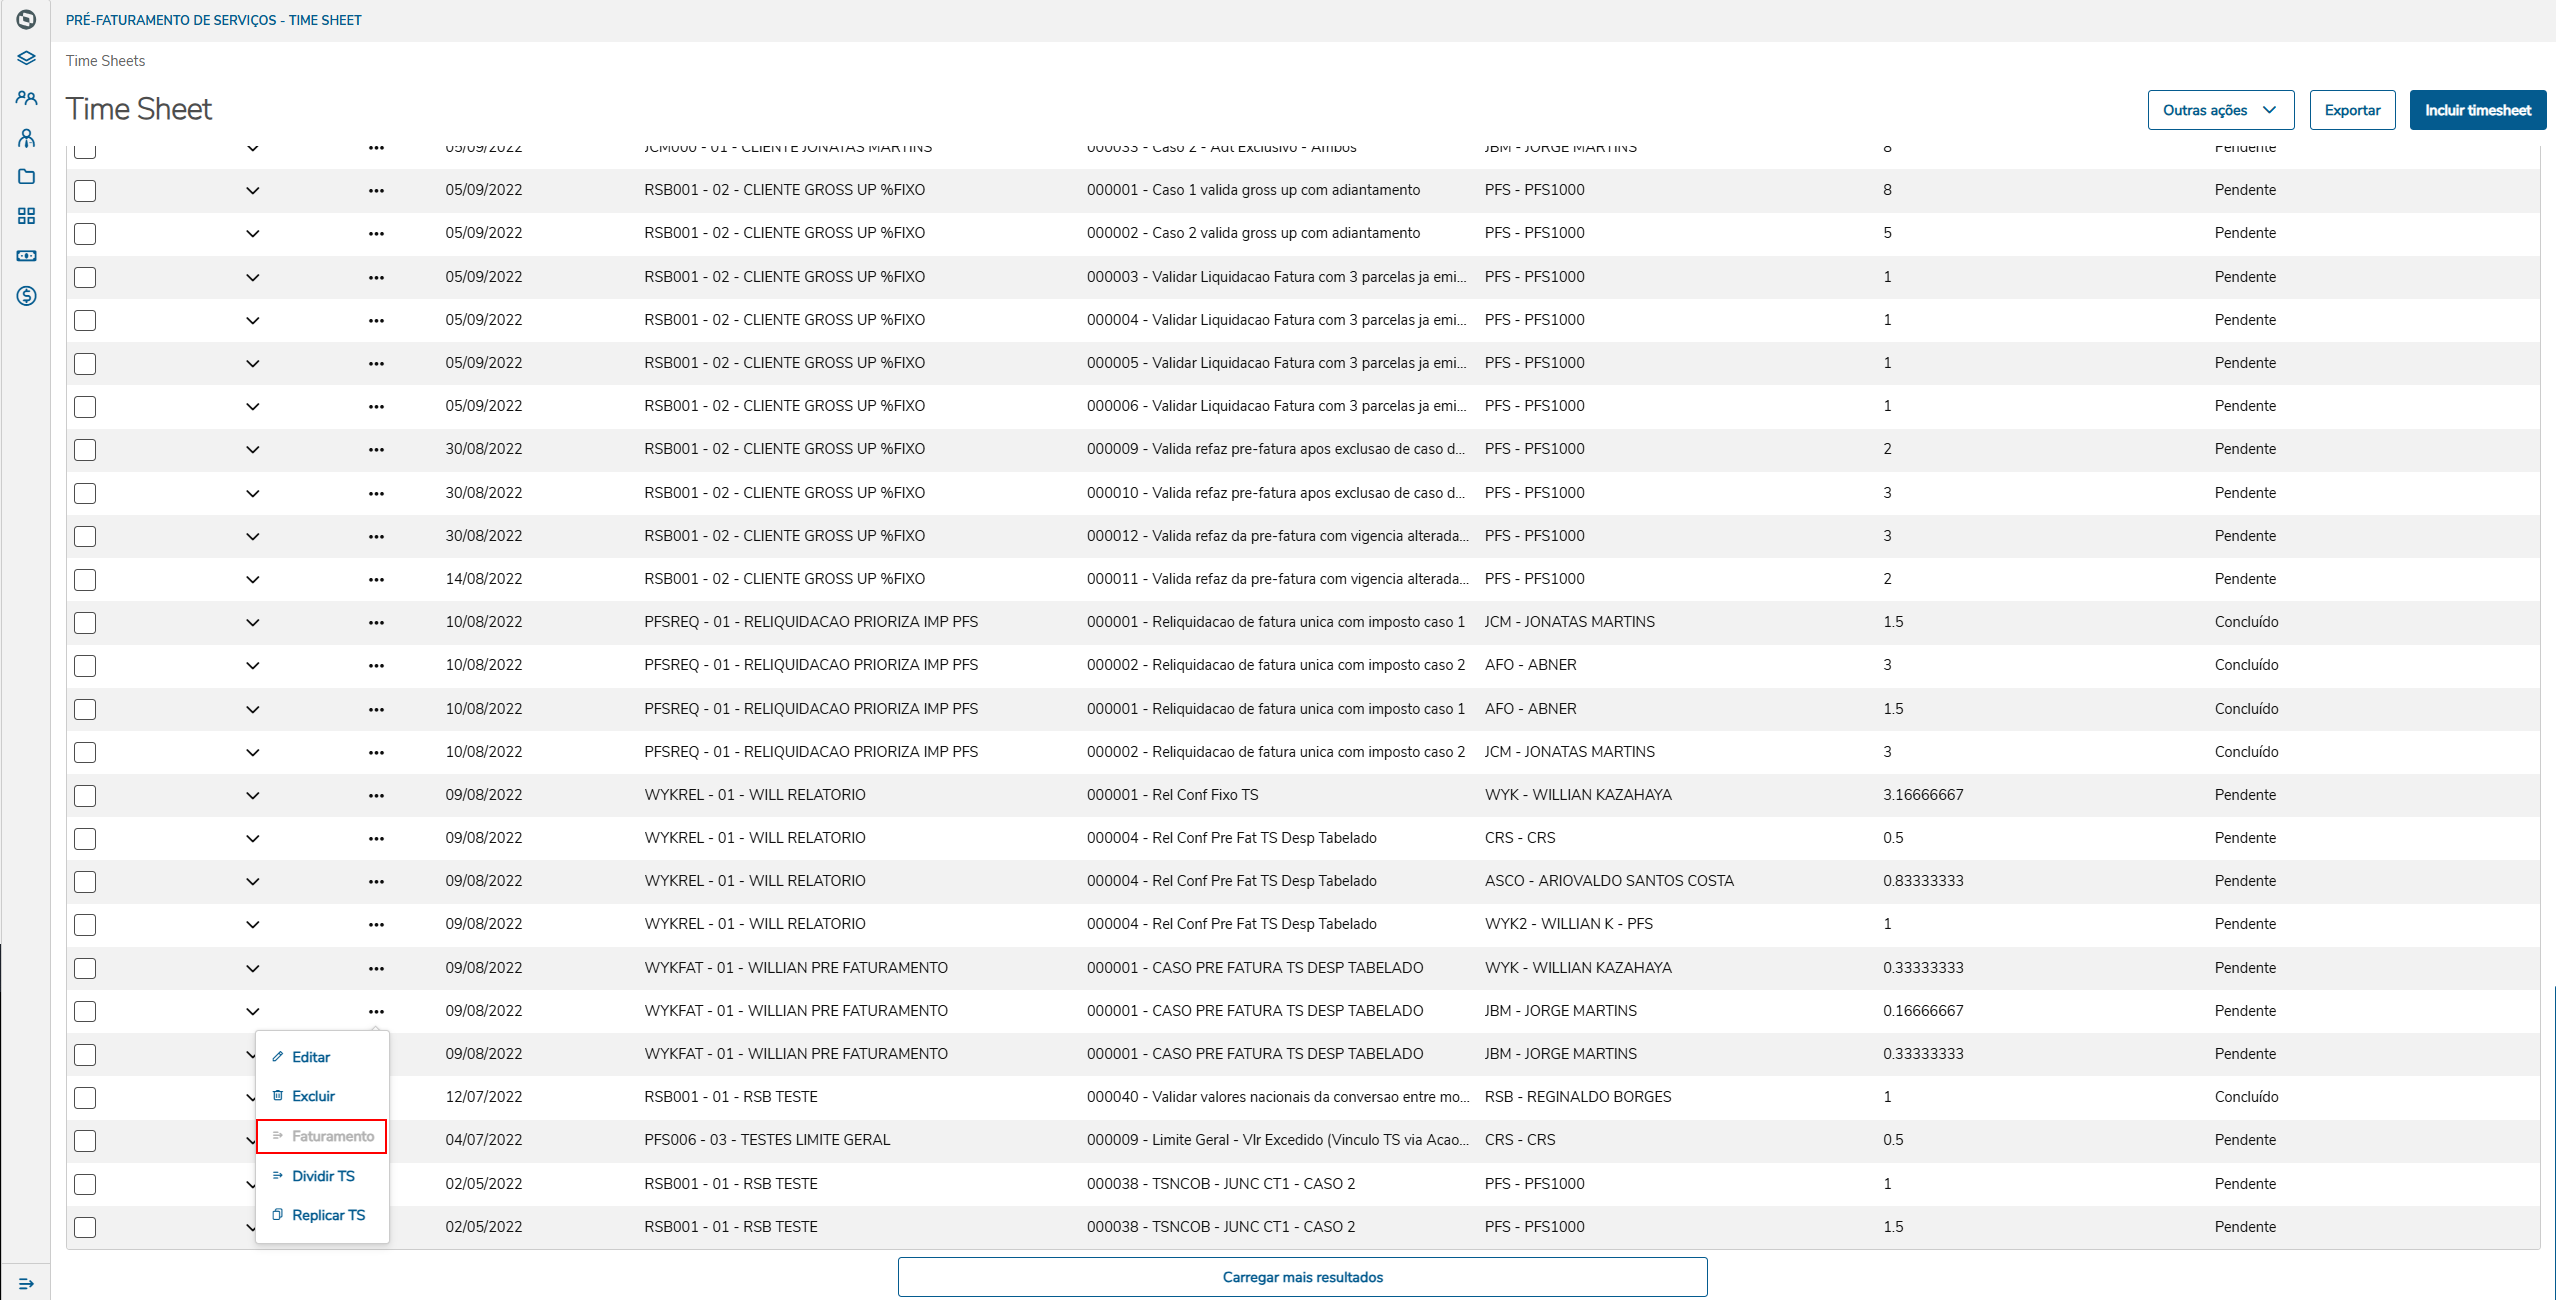The image size is (2556, 1300).
Task: Click the grid modules sidebar icon
Action: coord(26,216)
